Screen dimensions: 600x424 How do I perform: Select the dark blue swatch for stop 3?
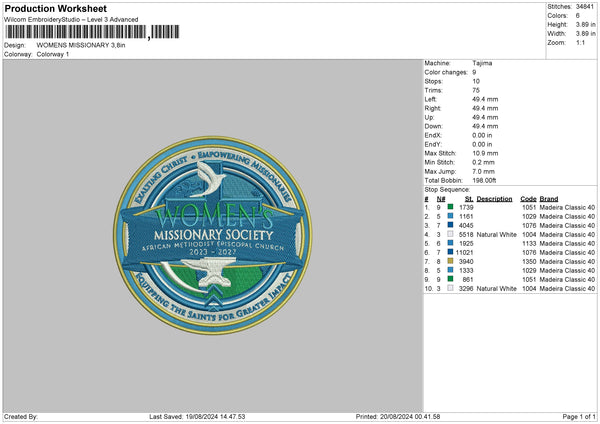coord(450,225)
